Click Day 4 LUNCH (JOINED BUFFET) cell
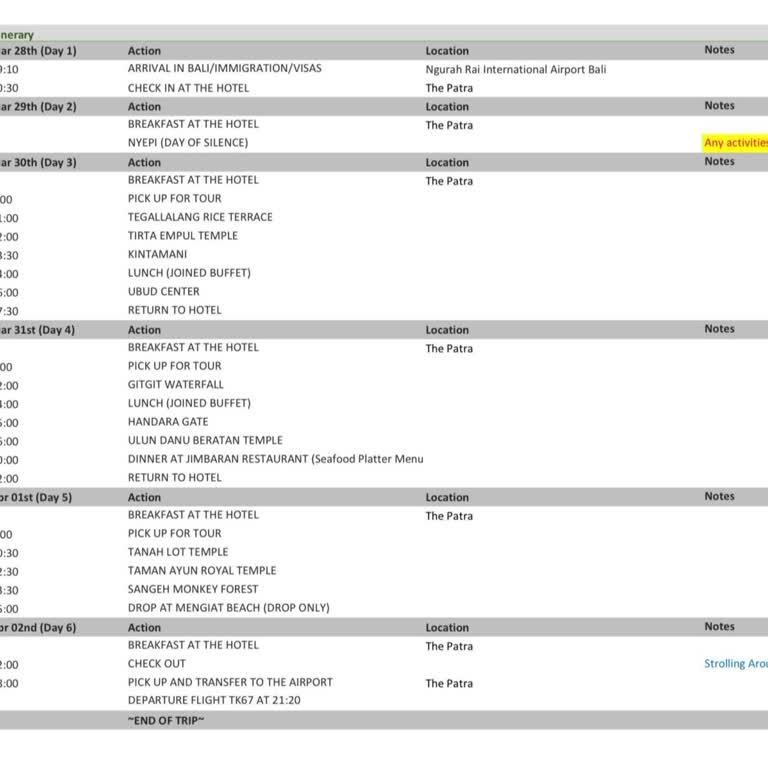Viewport: 768px width, 768px height. [189, 404]
